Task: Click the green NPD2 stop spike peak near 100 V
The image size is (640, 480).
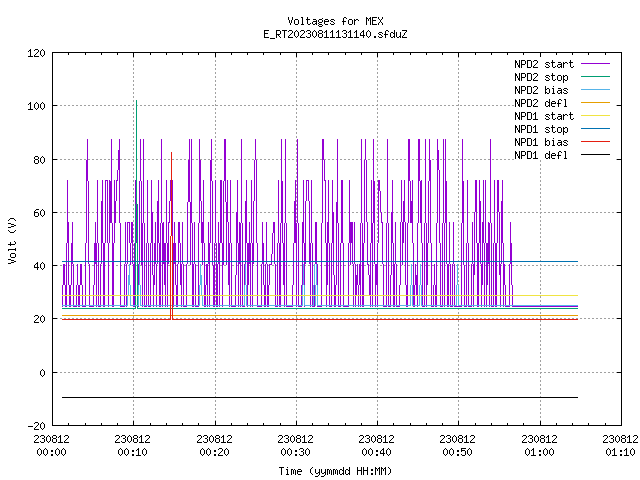Action: 136,101
